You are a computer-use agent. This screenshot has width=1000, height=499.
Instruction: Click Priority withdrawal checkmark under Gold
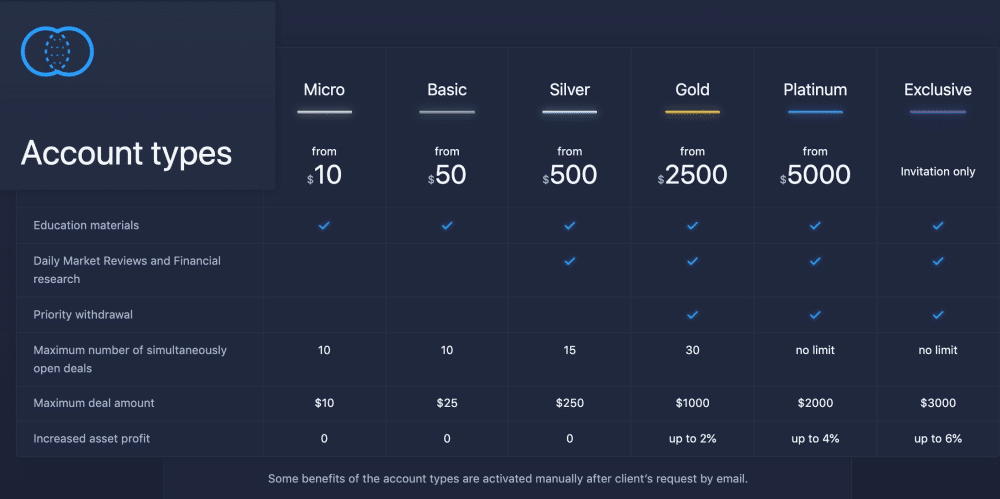(x=693, y=315)
